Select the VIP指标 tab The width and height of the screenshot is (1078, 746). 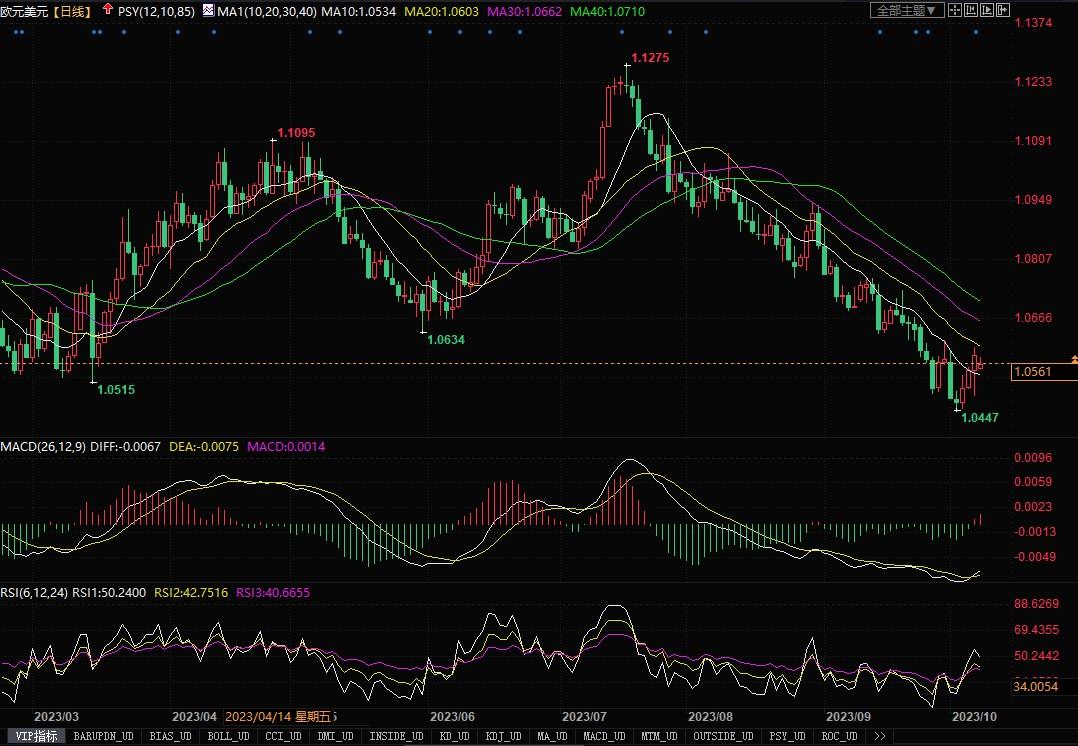point(35,736)
